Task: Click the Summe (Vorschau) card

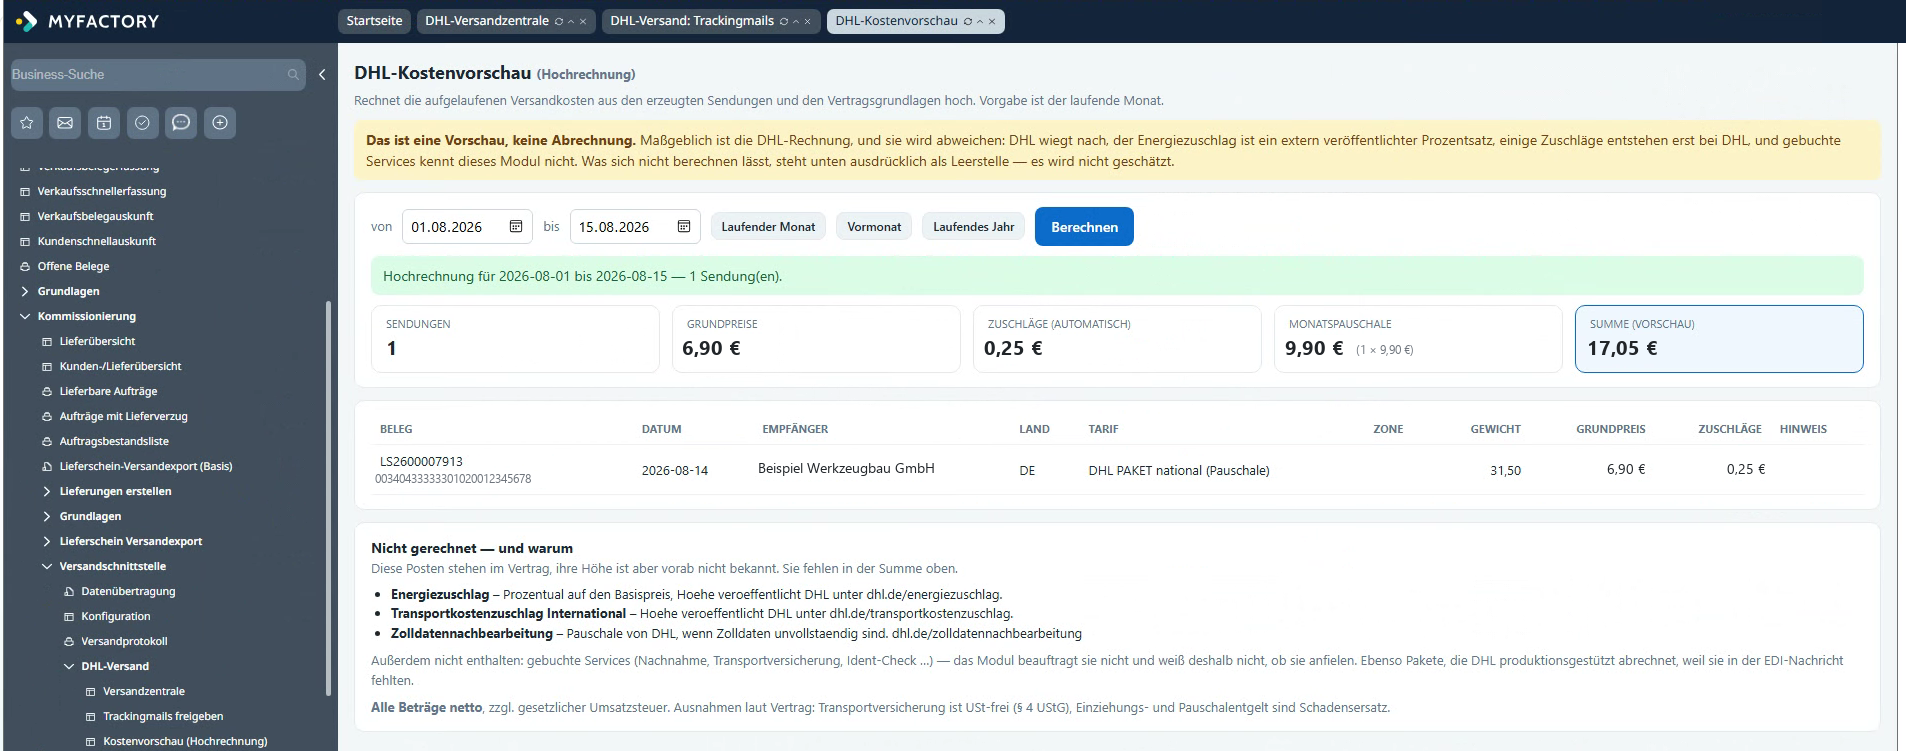Action: click(1719, 339)
